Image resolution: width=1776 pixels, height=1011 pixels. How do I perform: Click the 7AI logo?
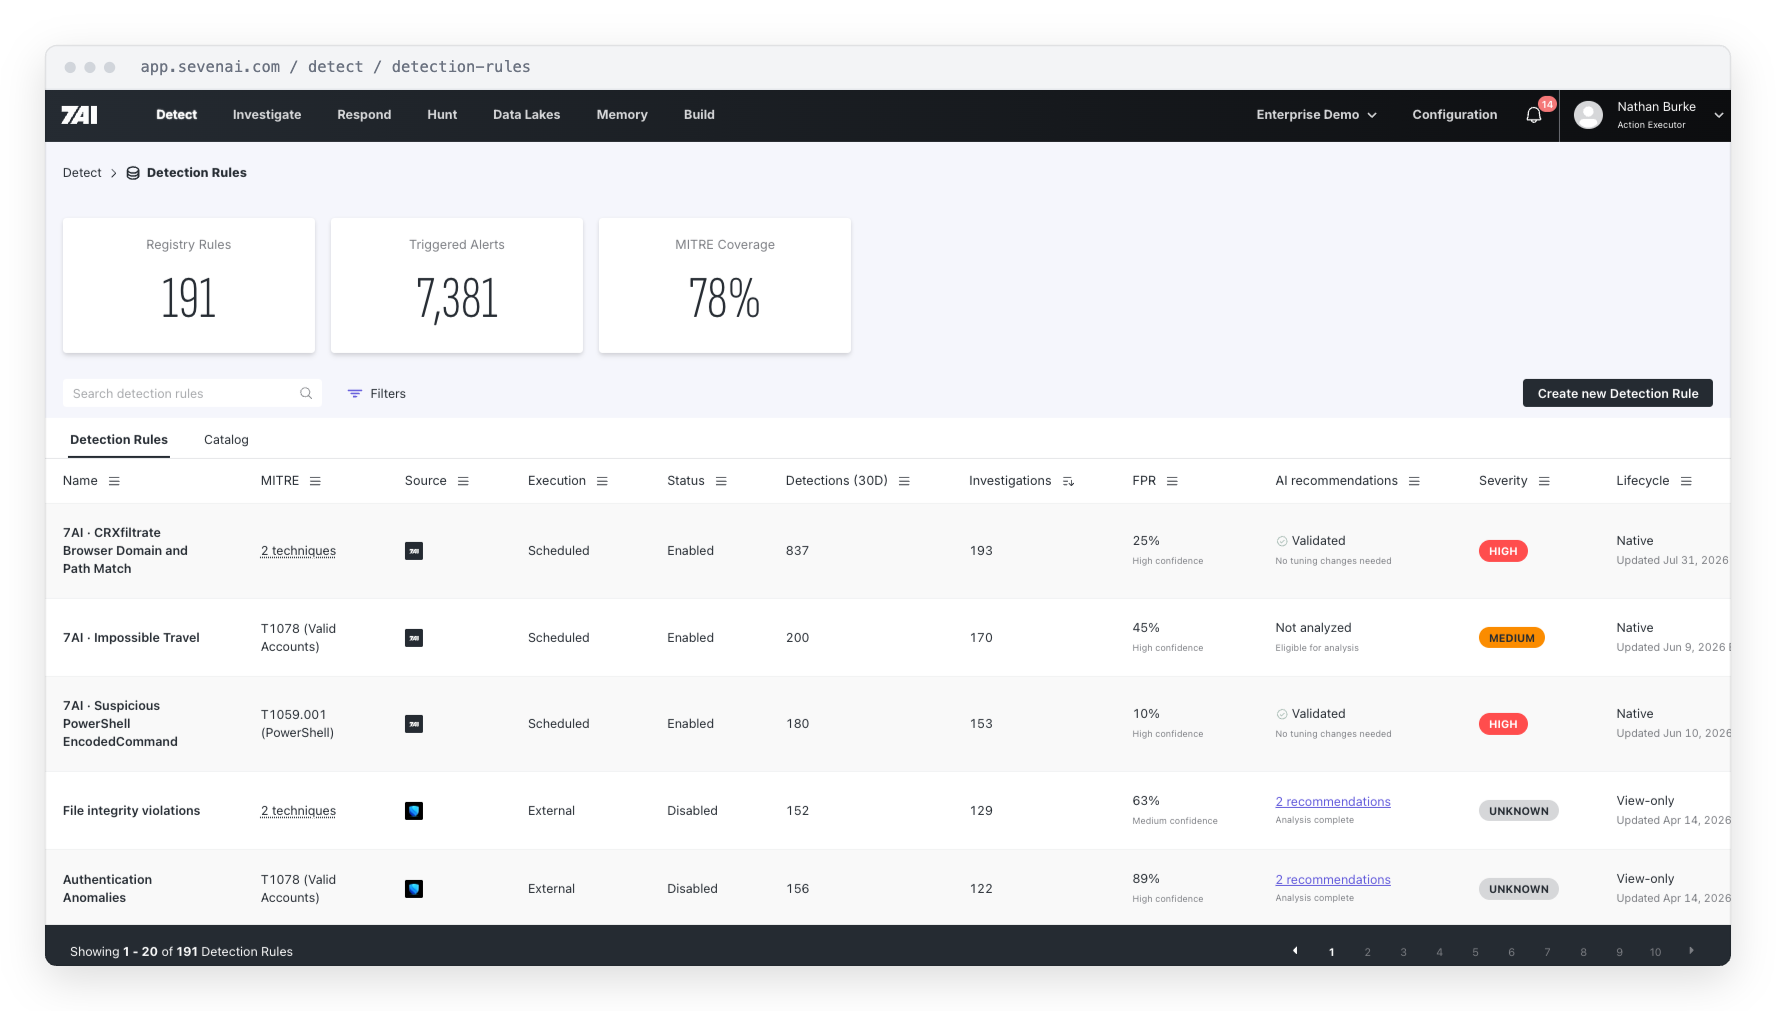click(x=79, y=115)
